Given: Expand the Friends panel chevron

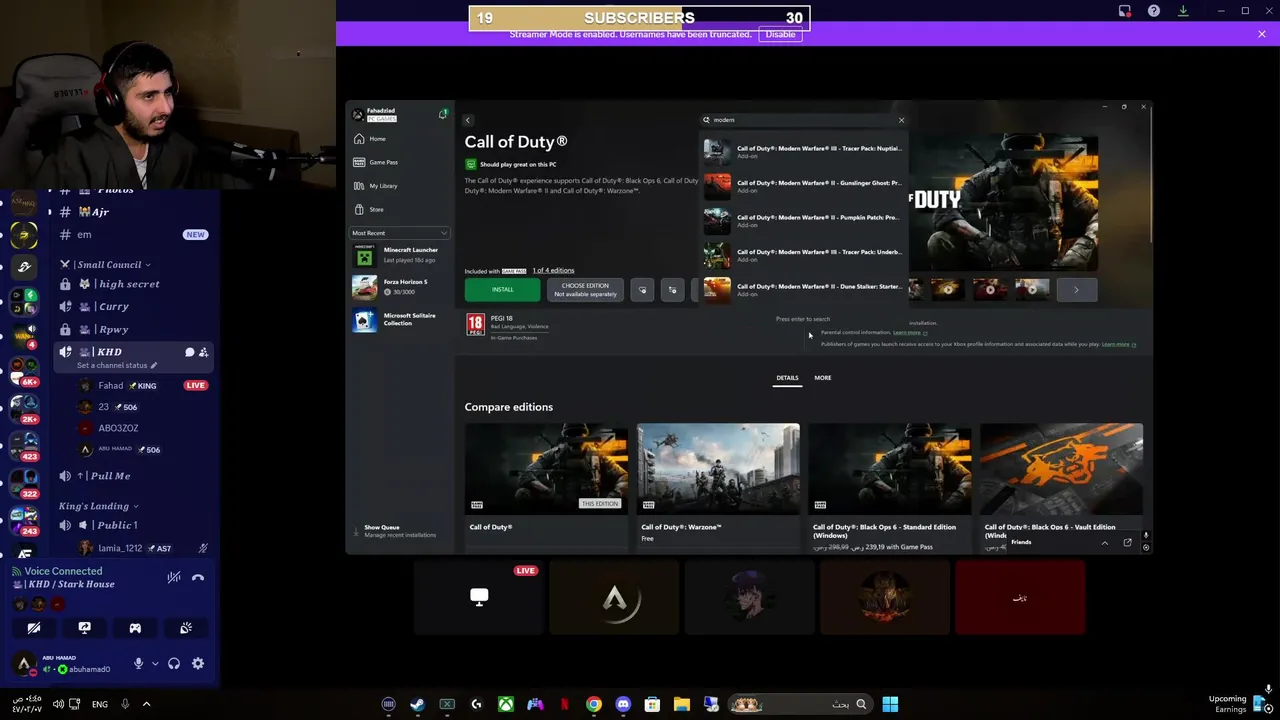Looking at the screenshot, I should [x=1105, y=543].
